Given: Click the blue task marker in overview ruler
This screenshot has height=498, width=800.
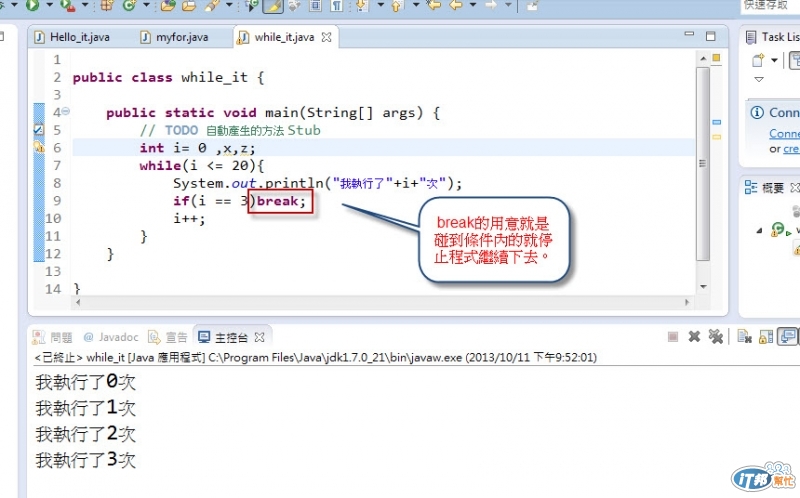Looking at the screenshot, I should click(716, 122).
